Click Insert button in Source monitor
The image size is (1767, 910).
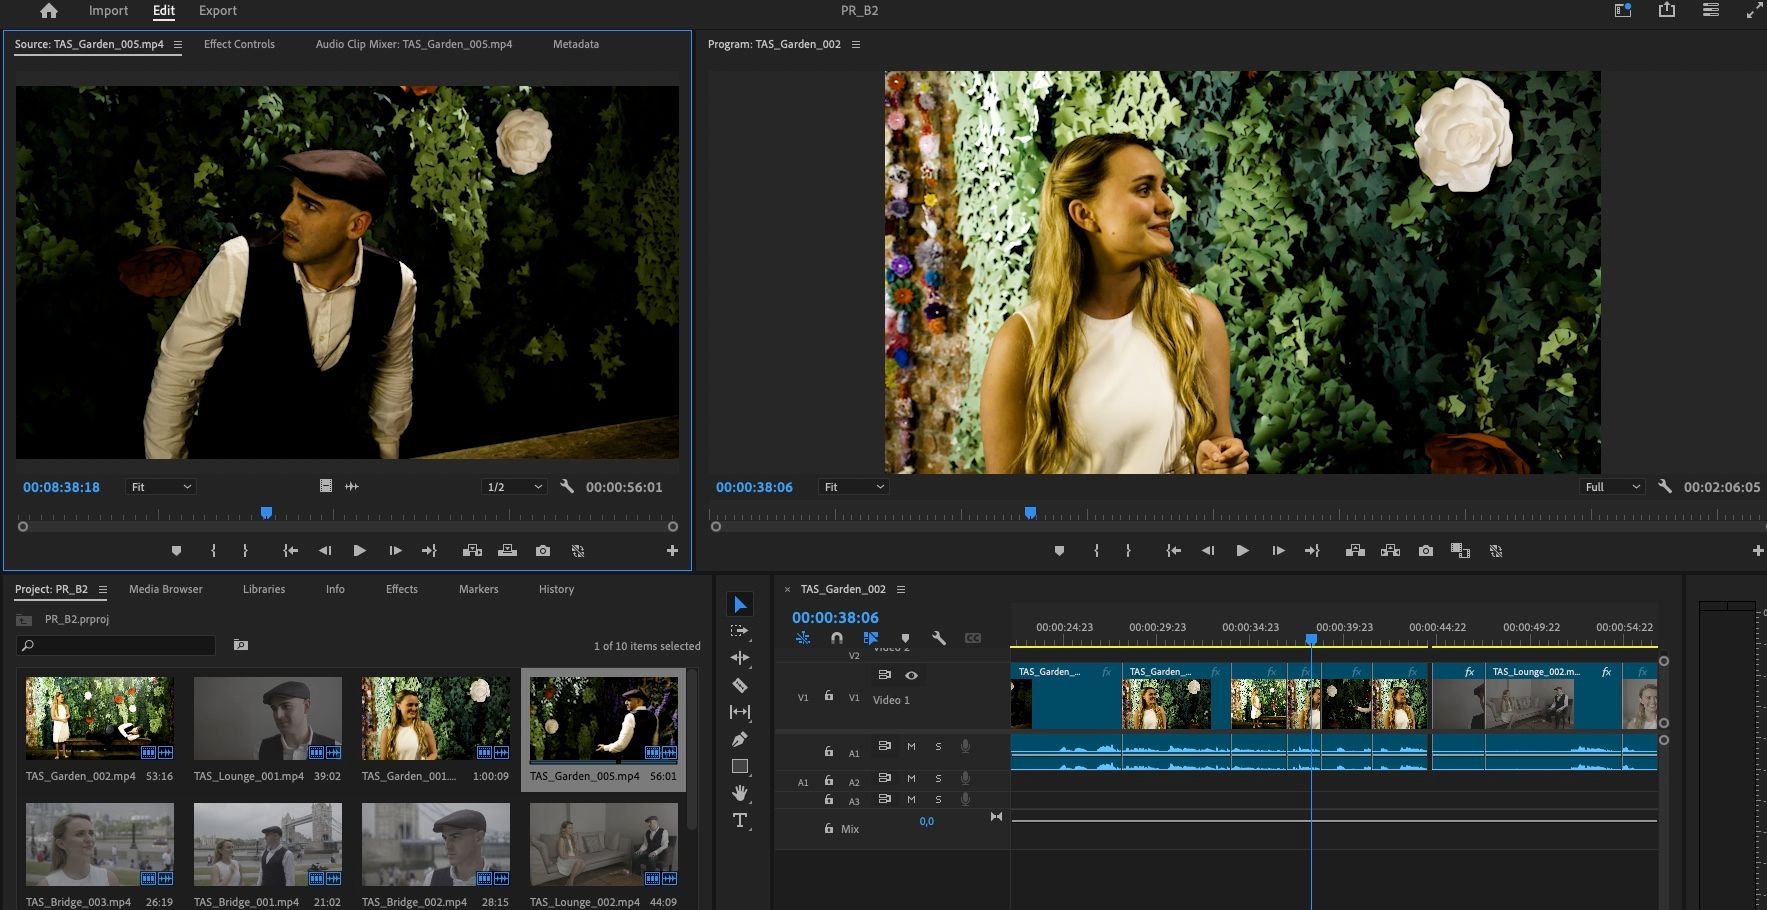pyautogui.click(x=472, y=551)
